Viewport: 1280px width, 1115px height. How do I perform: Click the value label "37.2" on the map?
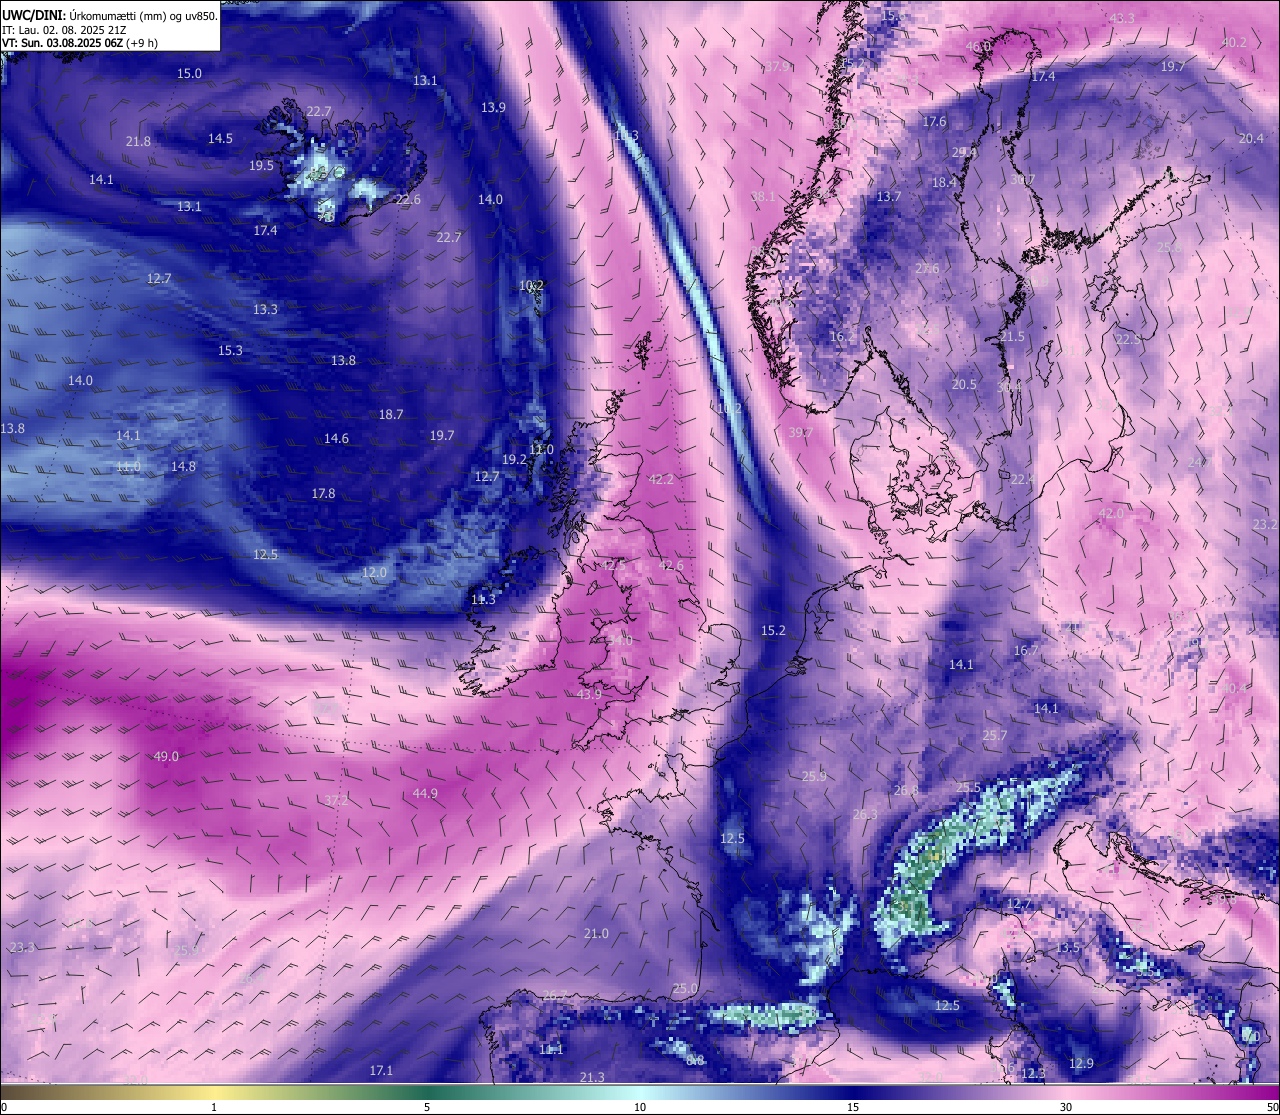click(337, 801)
